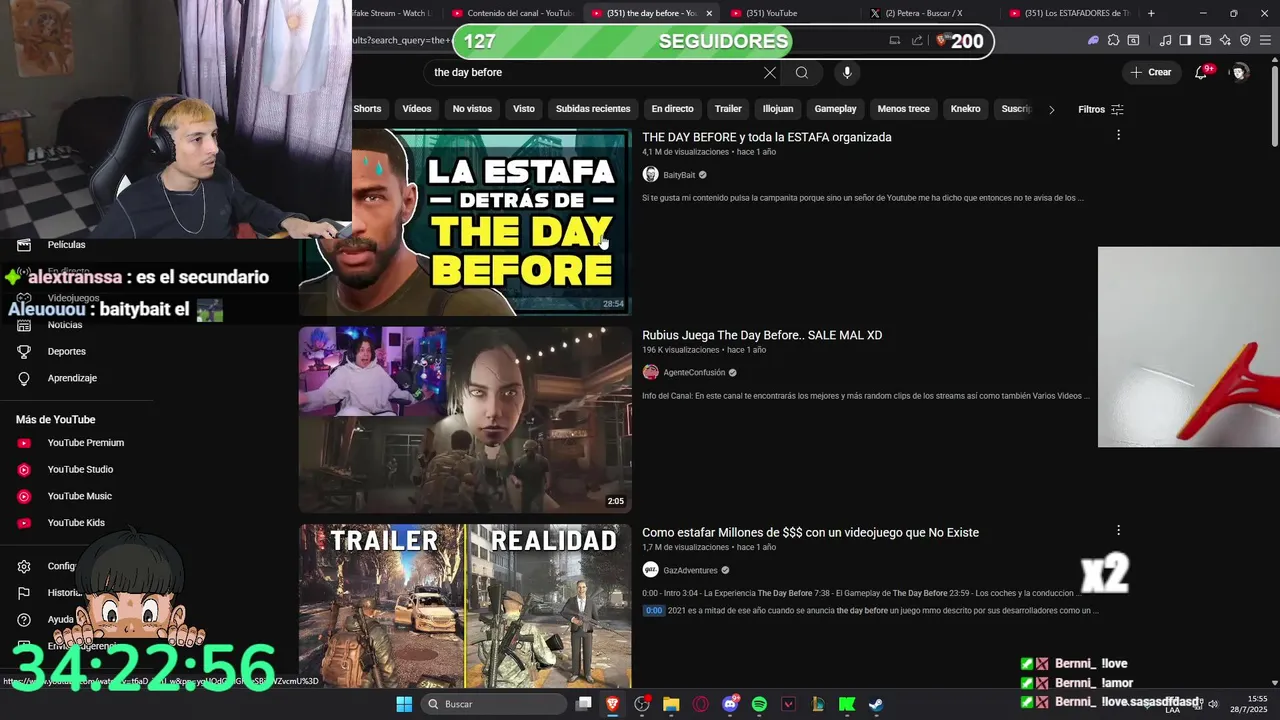Open Spotify from taskbar
1280x720 pixels.
tap(759, 704)
